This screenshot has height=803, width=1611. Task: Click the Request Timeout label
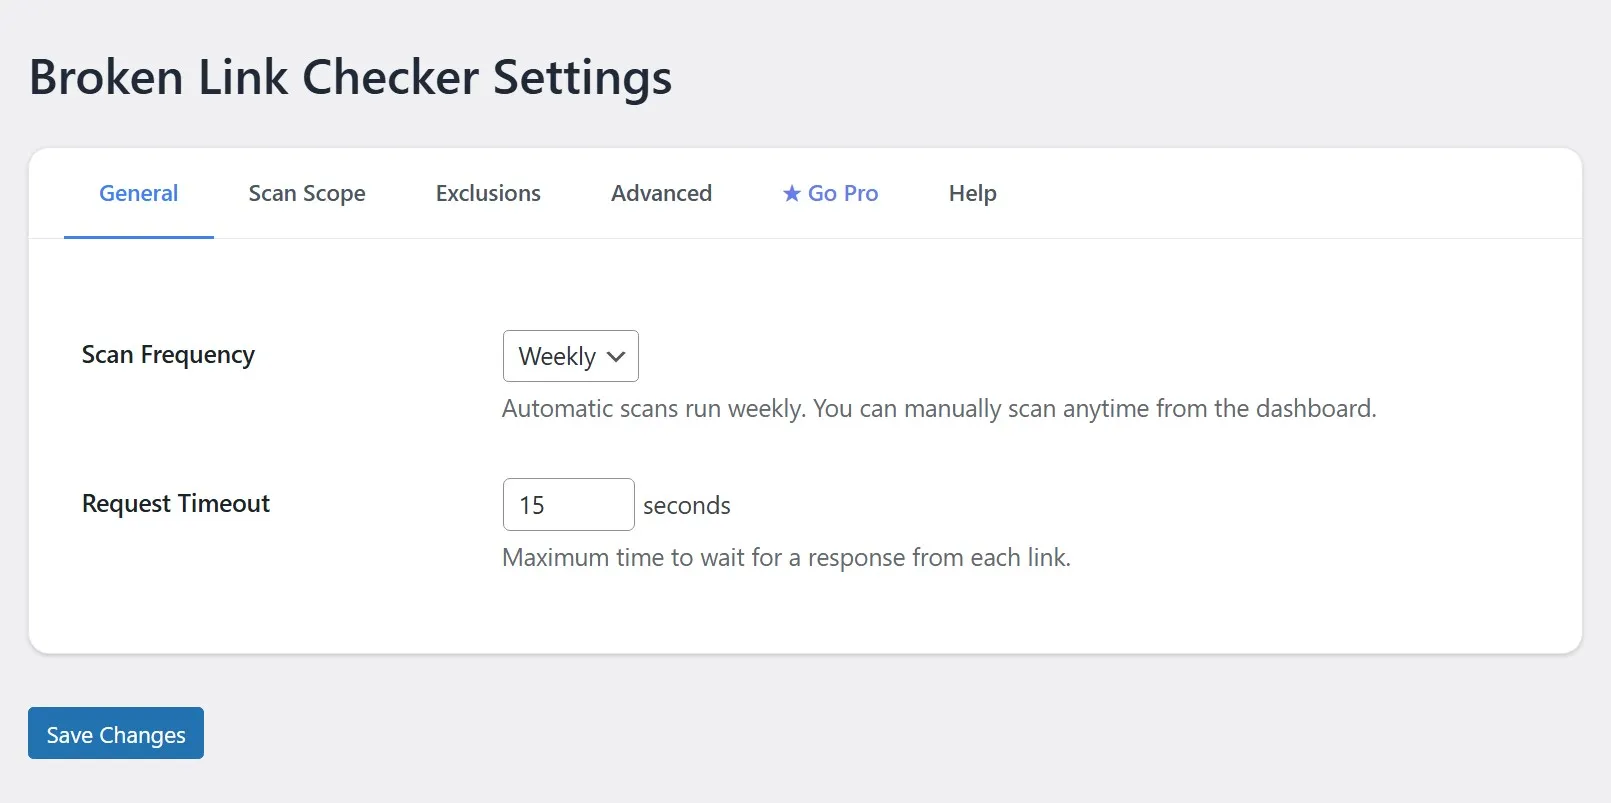click(x=176, y=503)
